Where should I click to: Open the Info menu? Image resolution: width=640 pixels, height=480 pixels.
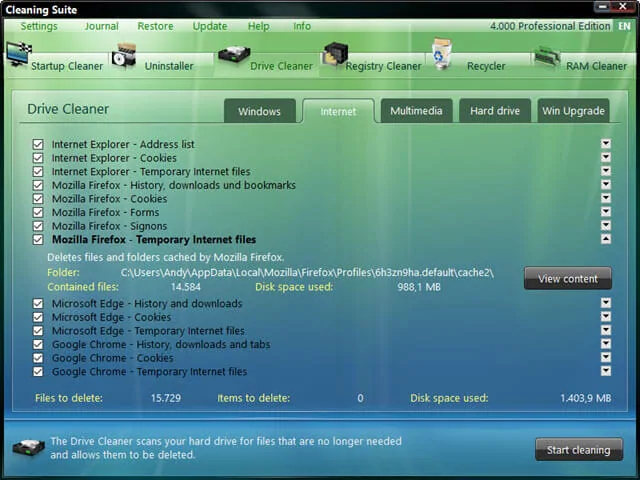pyautogui.click(x=302, y=27)
